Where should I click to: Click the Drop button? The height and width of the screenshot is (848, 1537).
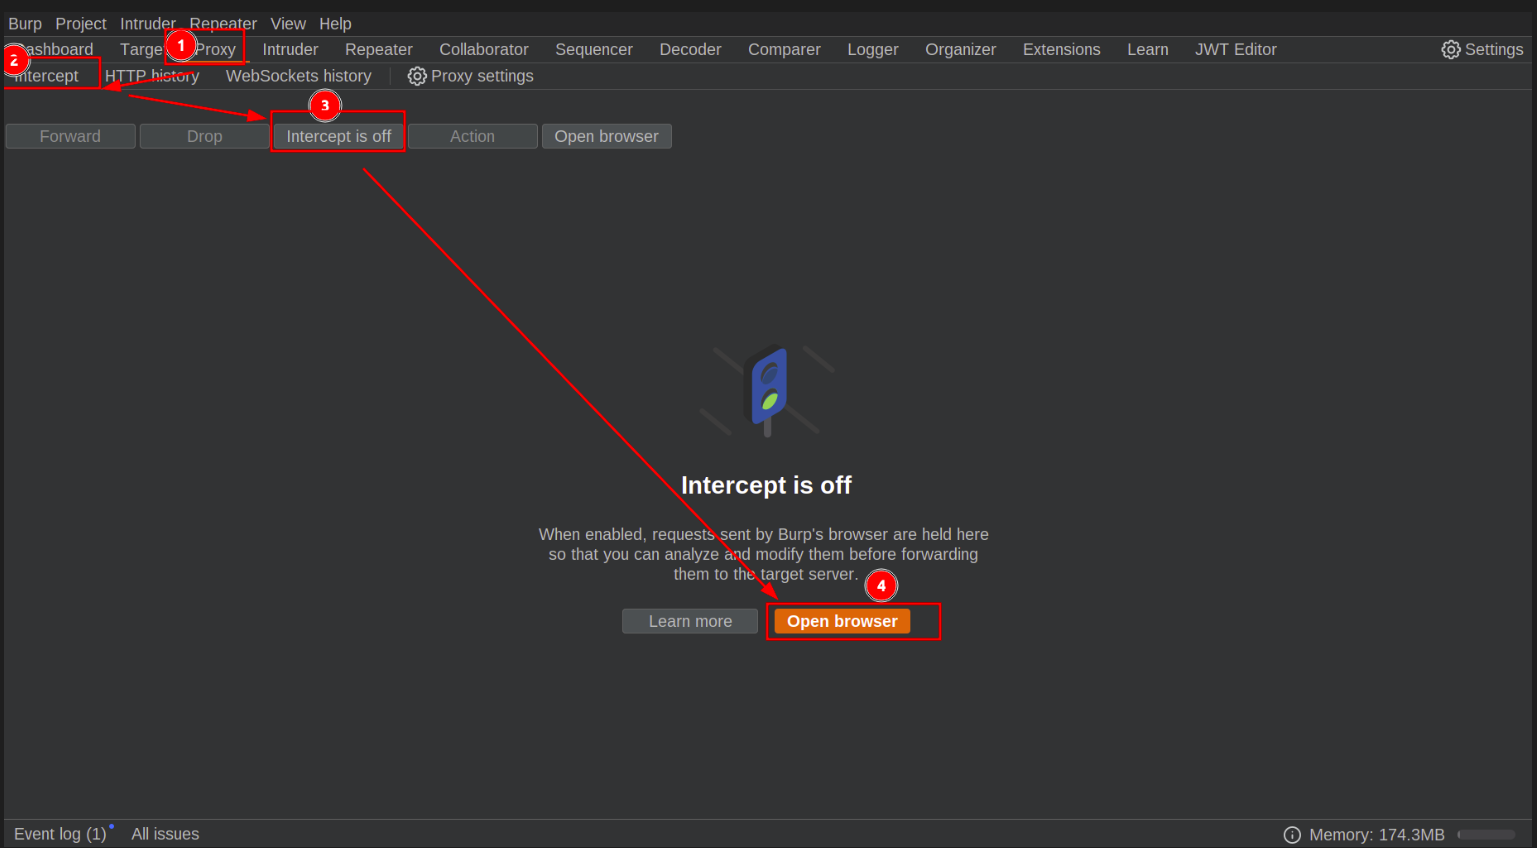[x=205, y=136]
